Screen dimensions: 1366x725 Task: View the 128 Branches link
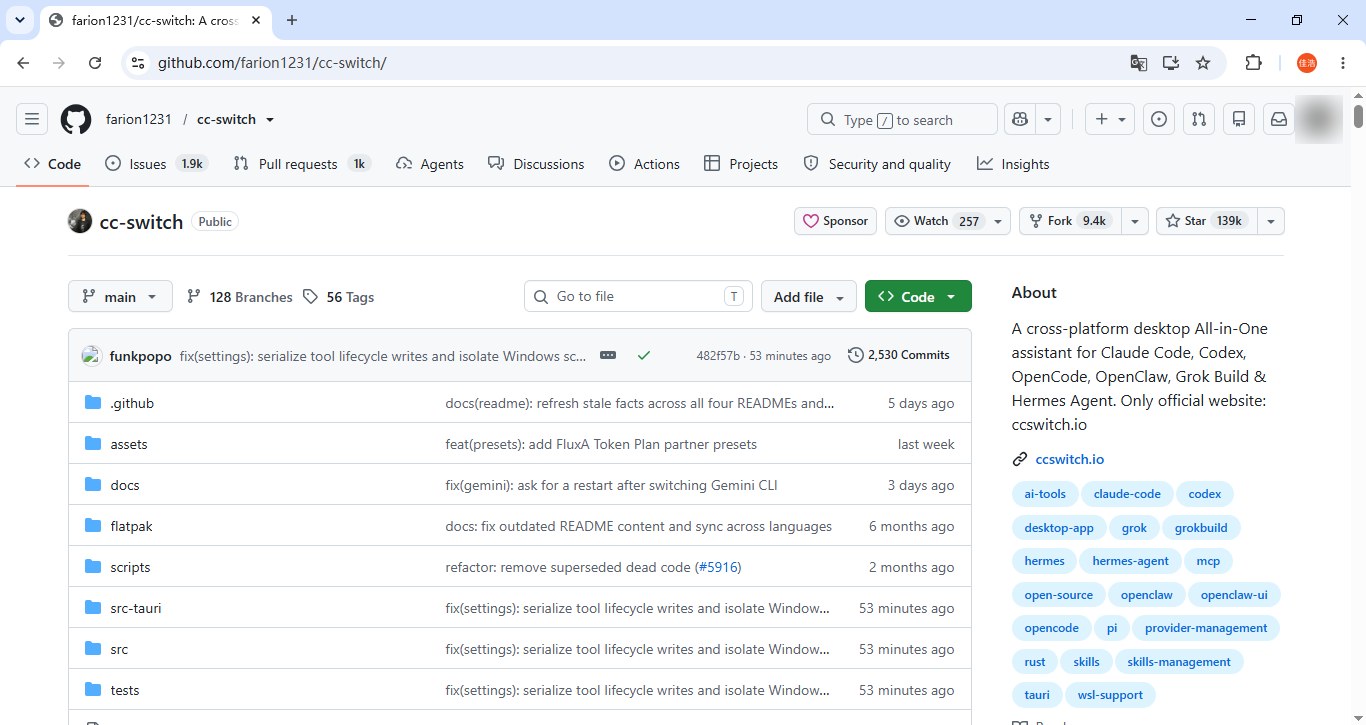click(x=240, y=297)
